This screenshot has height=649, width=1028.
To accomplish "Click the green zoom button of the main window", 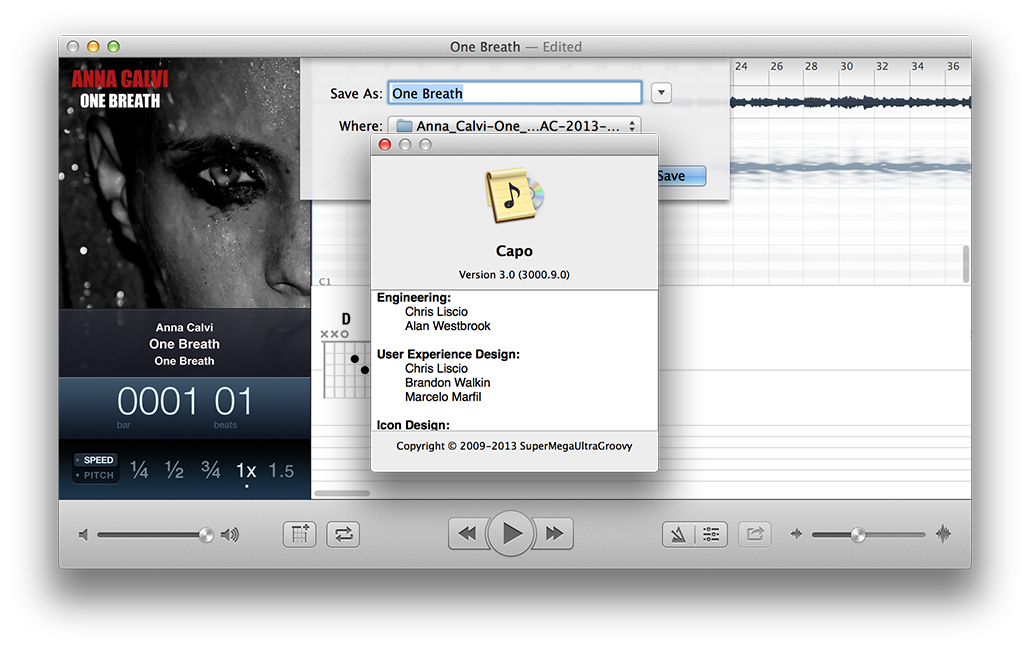I will point(113,47).
